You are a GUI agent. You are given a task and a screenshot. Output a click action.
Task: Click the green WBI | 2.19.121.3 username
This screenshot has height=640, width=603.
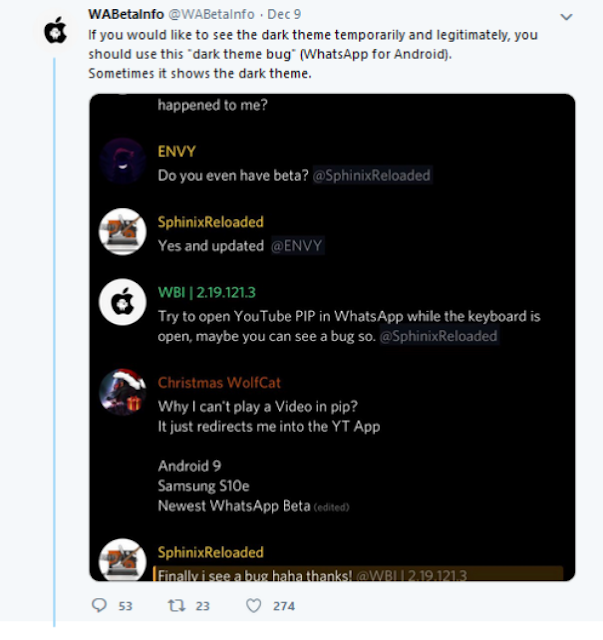pos(207,292)
